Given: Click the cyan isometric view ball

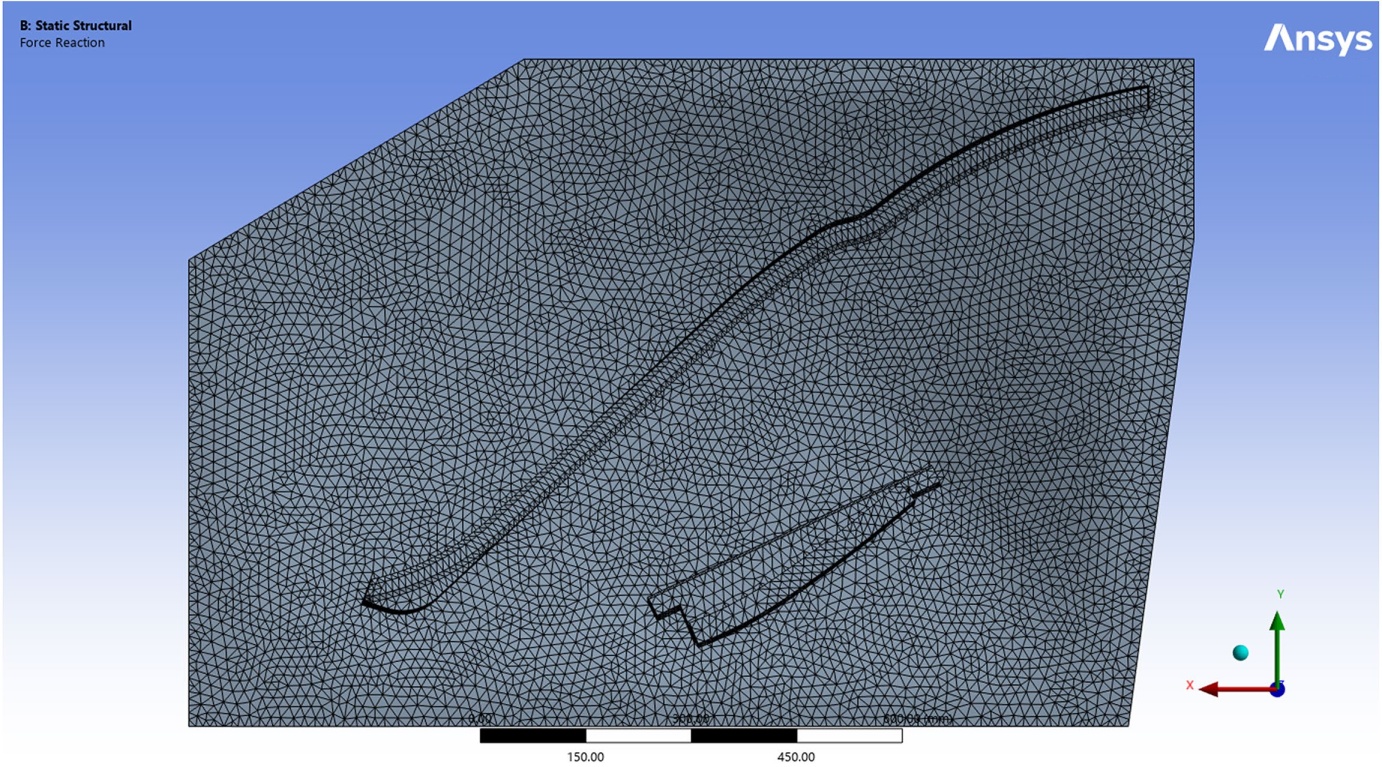Looking at the screenshot, I should point(1241,653).
